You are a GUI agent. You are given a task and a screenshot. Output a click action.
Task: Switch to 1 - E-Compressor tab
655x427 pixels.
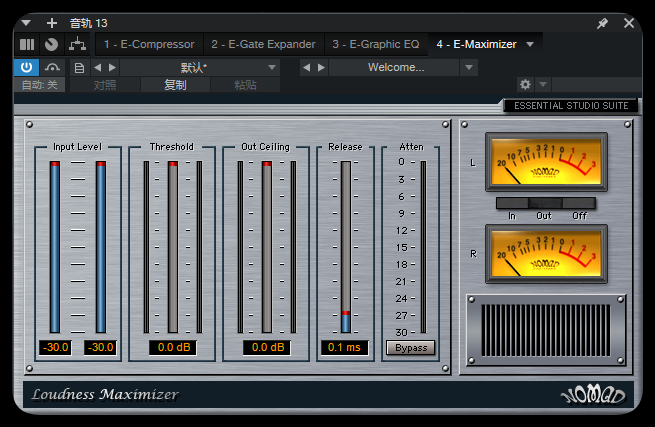click(149, 44)
